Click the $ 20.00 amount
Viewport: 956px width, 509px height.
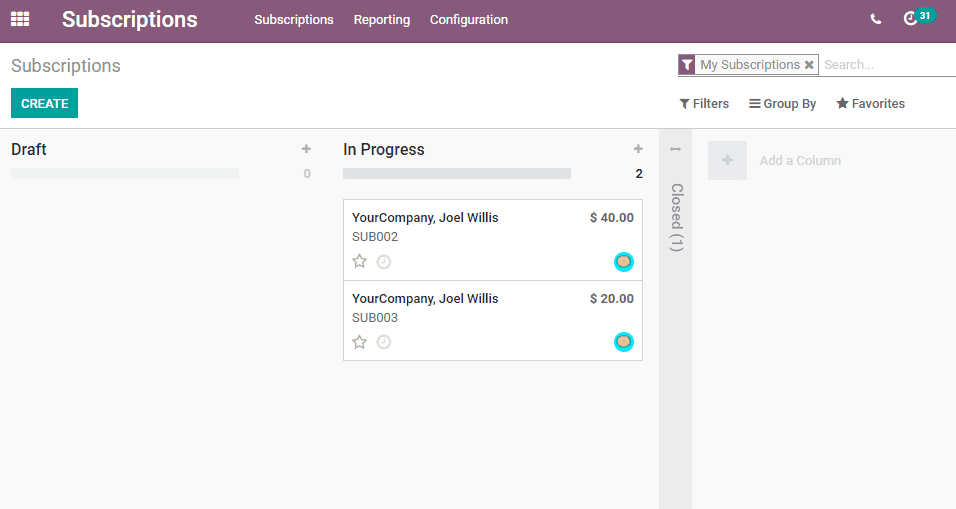click(612, 299)
